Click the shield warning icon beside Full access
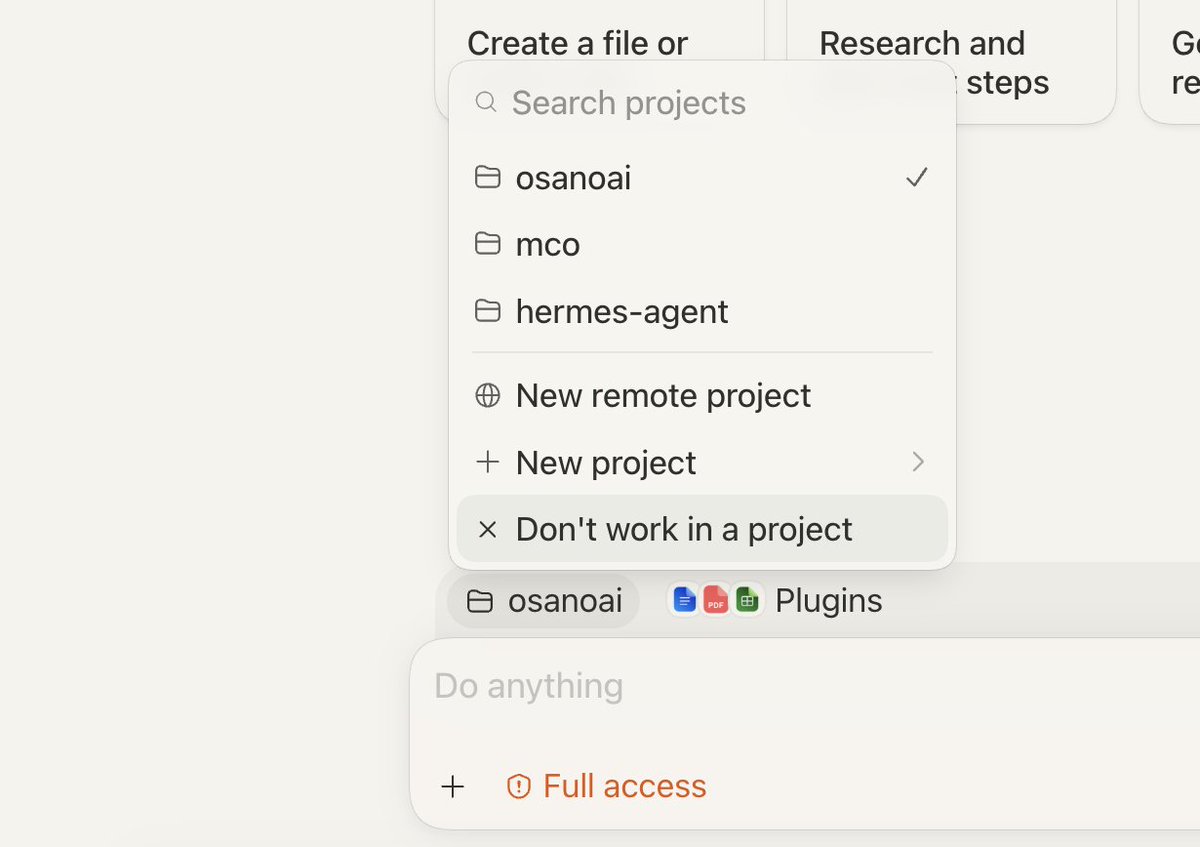 [518, 787]
